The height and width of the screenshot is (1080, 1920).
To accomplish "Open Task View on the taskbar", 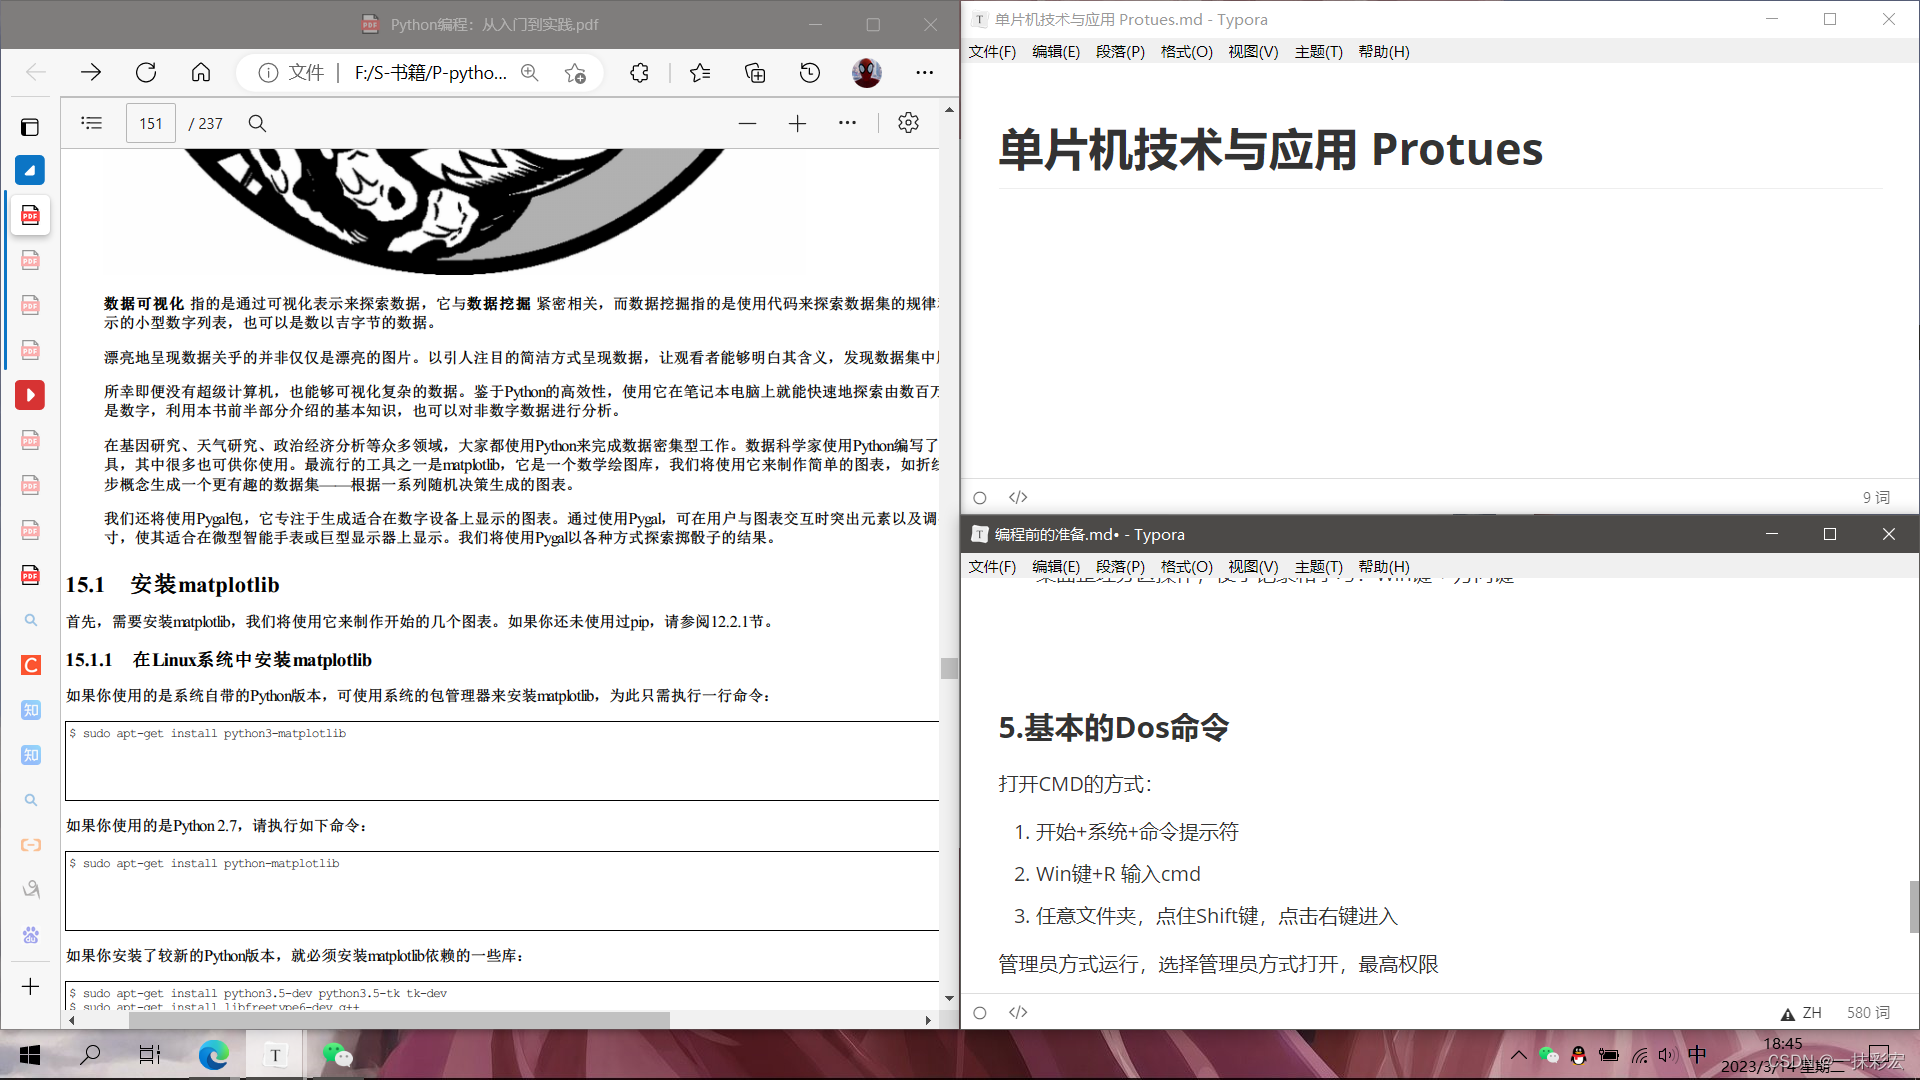I will [150, 1055].
